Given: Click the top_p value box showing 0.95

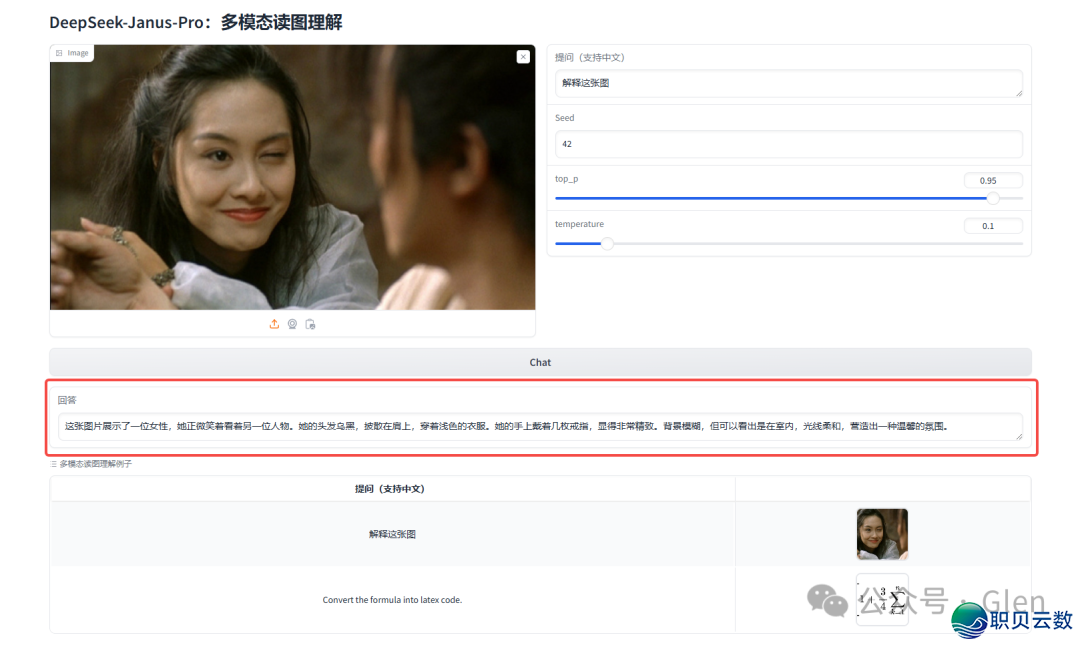Looking at the screenshot, I should coord(993,181).
